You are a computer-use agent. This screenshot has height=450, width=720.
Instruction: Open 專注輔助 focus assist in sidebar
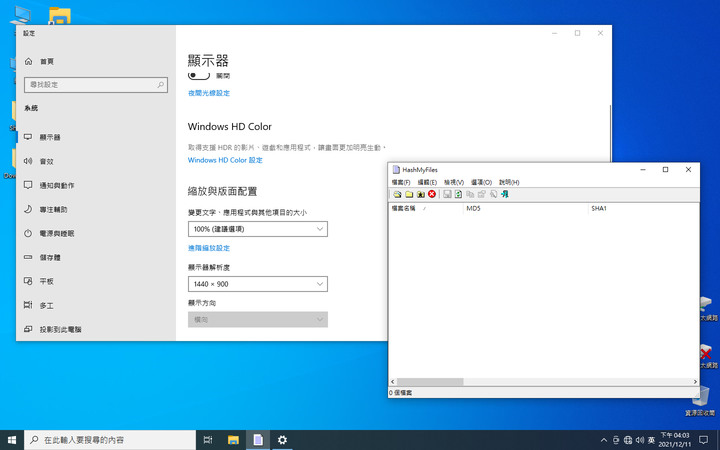pyautogui.click(x=96, y=209)
